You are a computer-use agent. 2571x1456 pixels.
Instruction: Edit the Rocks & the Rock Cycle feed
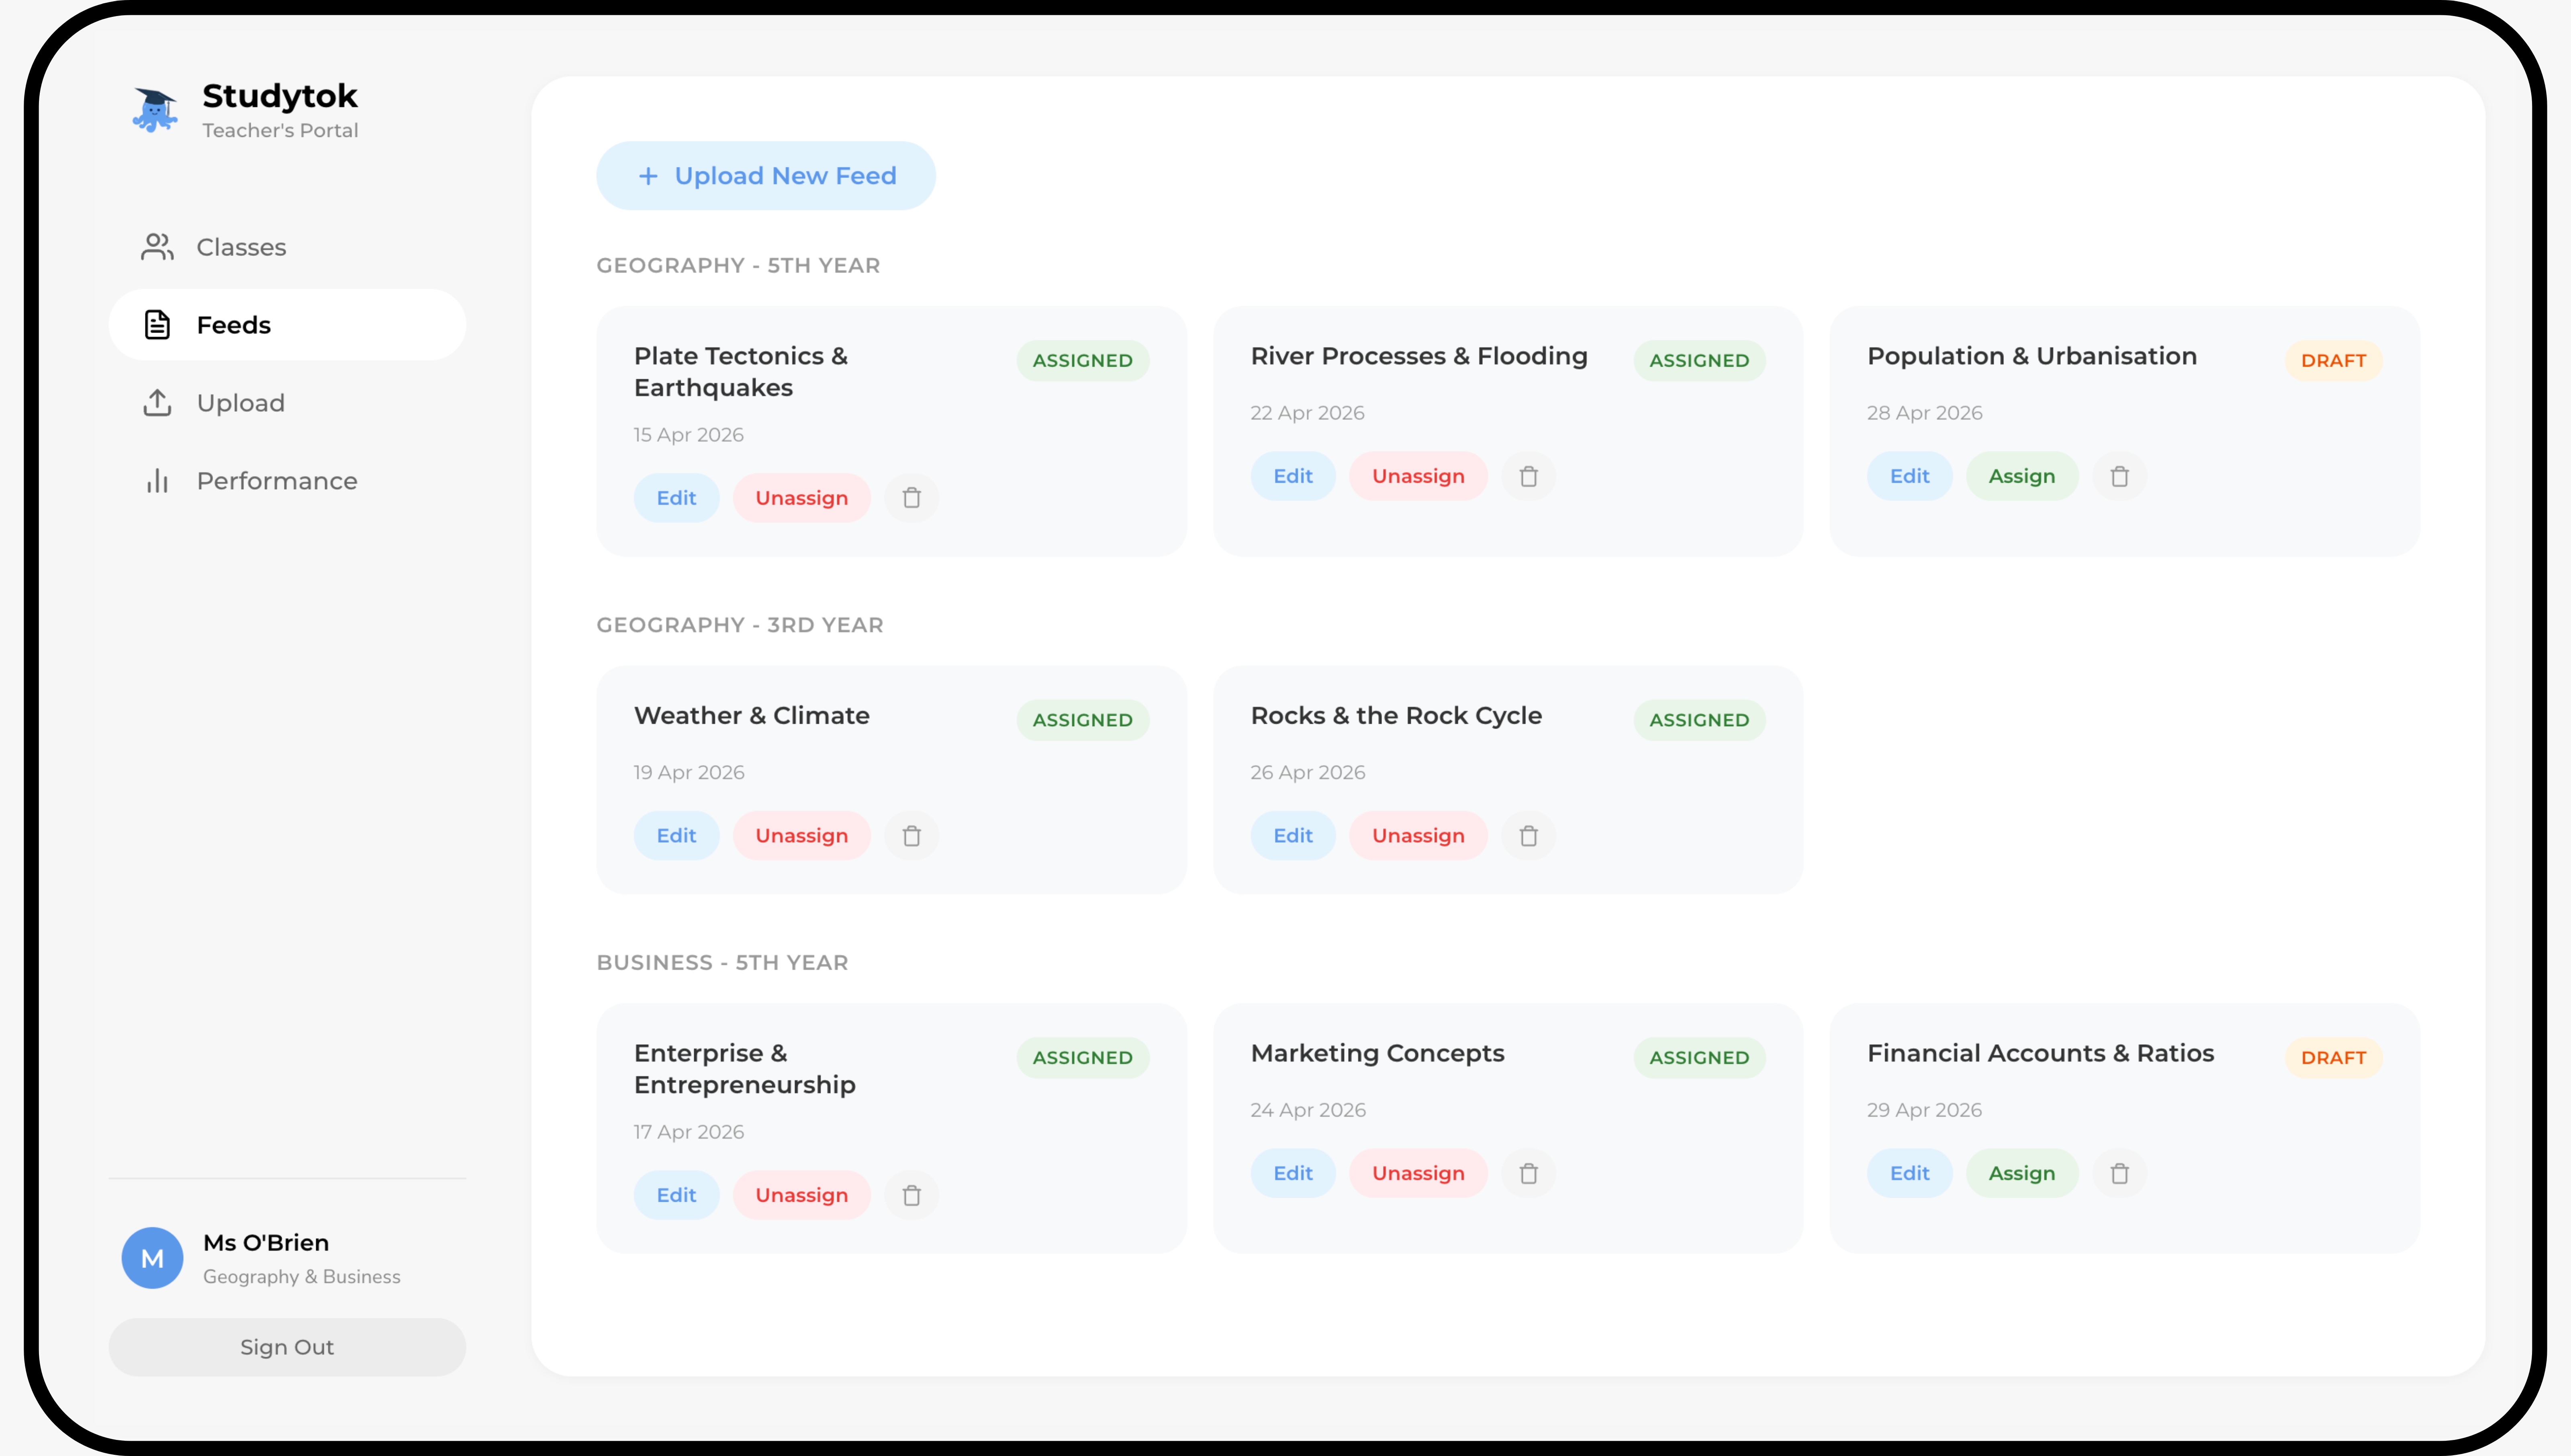(1293, 835)
